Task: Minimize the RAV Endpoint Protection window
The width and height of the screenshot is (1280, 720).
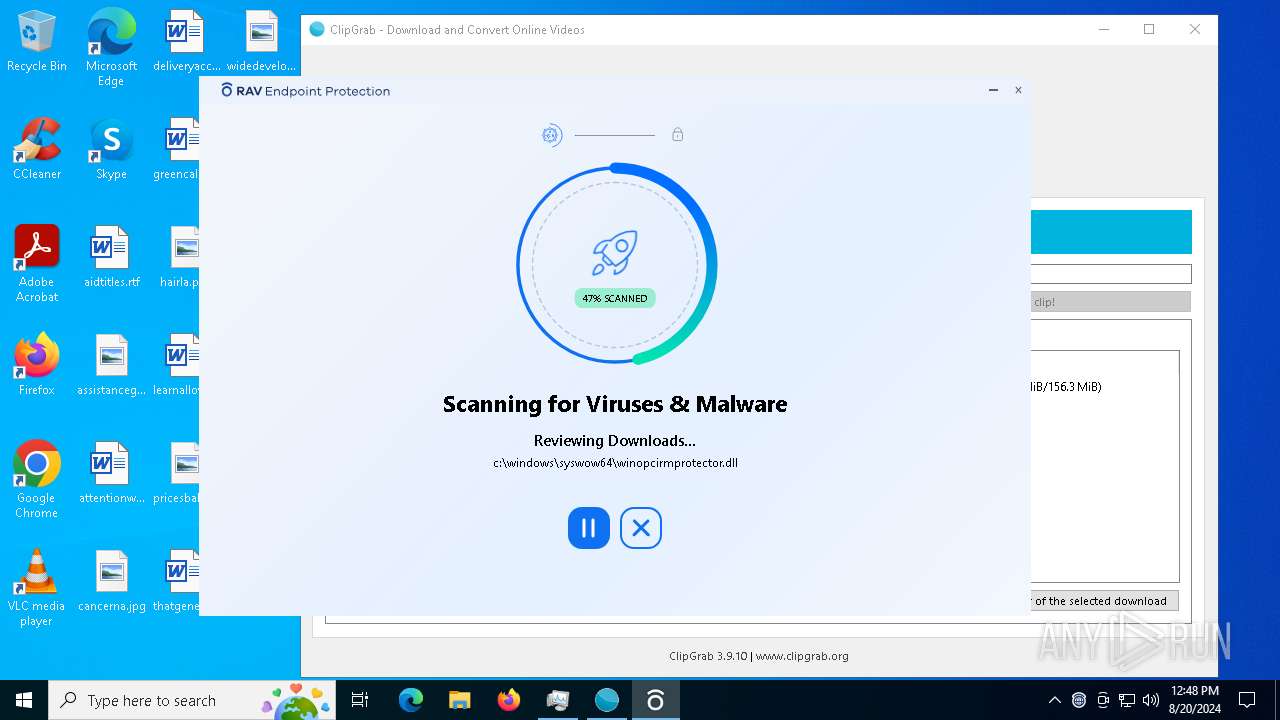Action: pyautogui.click(x=993, y=90)
